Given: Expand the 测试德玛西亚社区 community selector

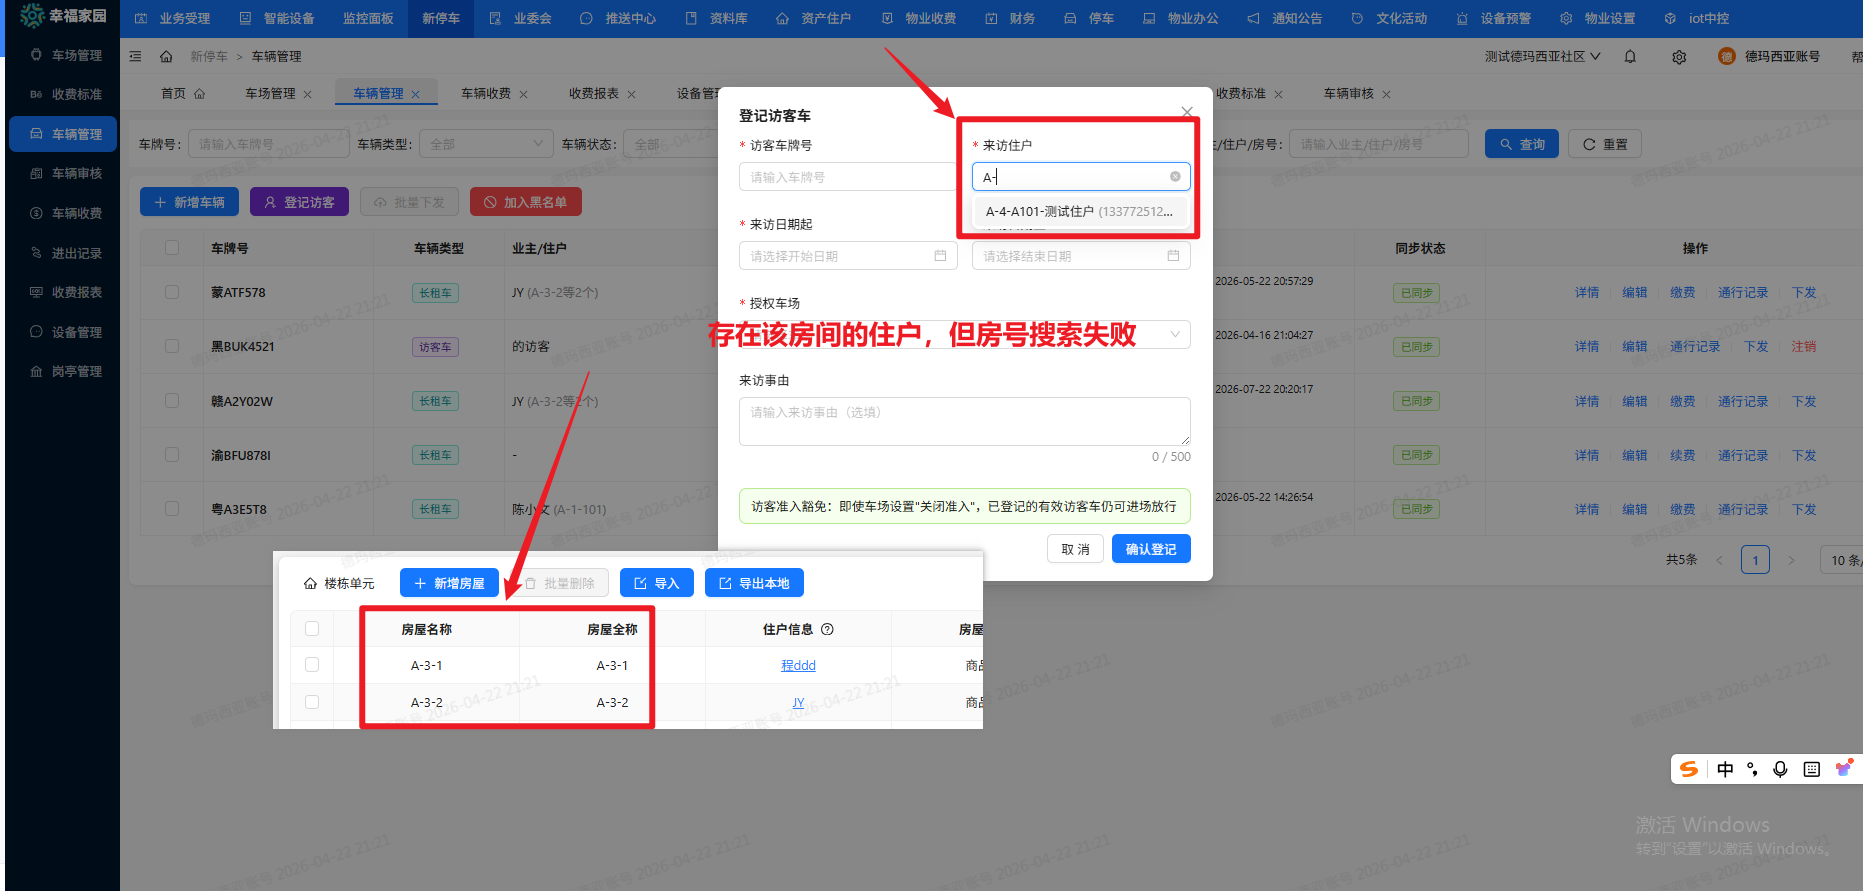Looking at the screenshot, I should [1542, 57].
